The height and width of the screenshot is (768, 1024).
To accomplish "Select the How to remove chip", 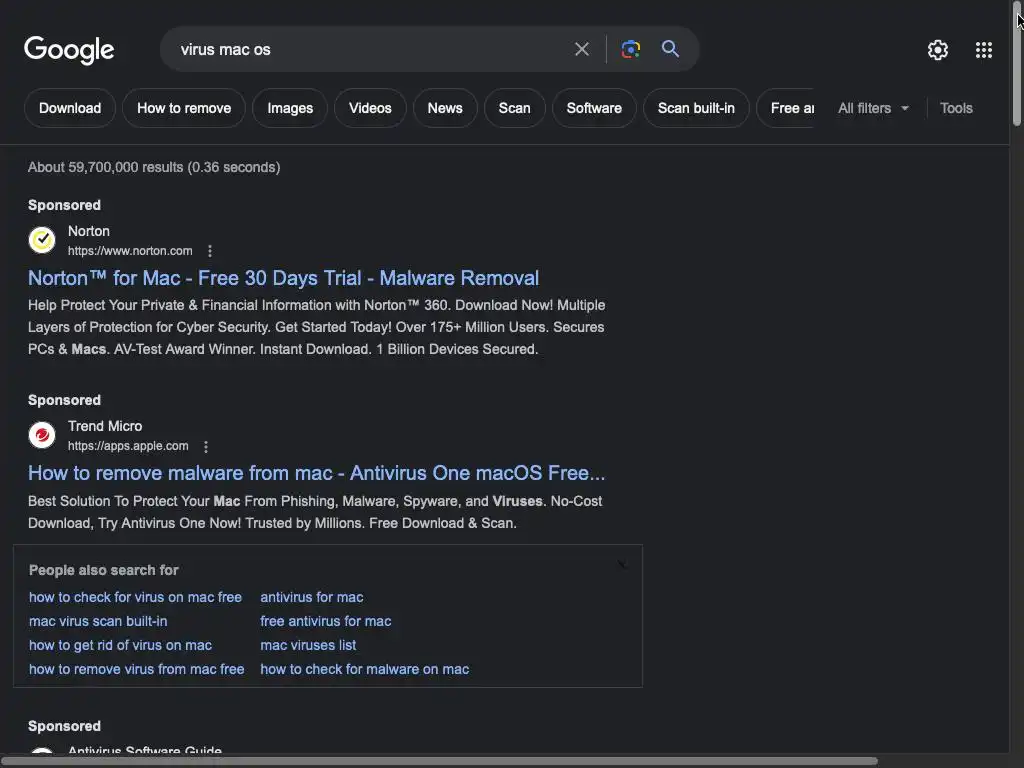I will (184, 108).
